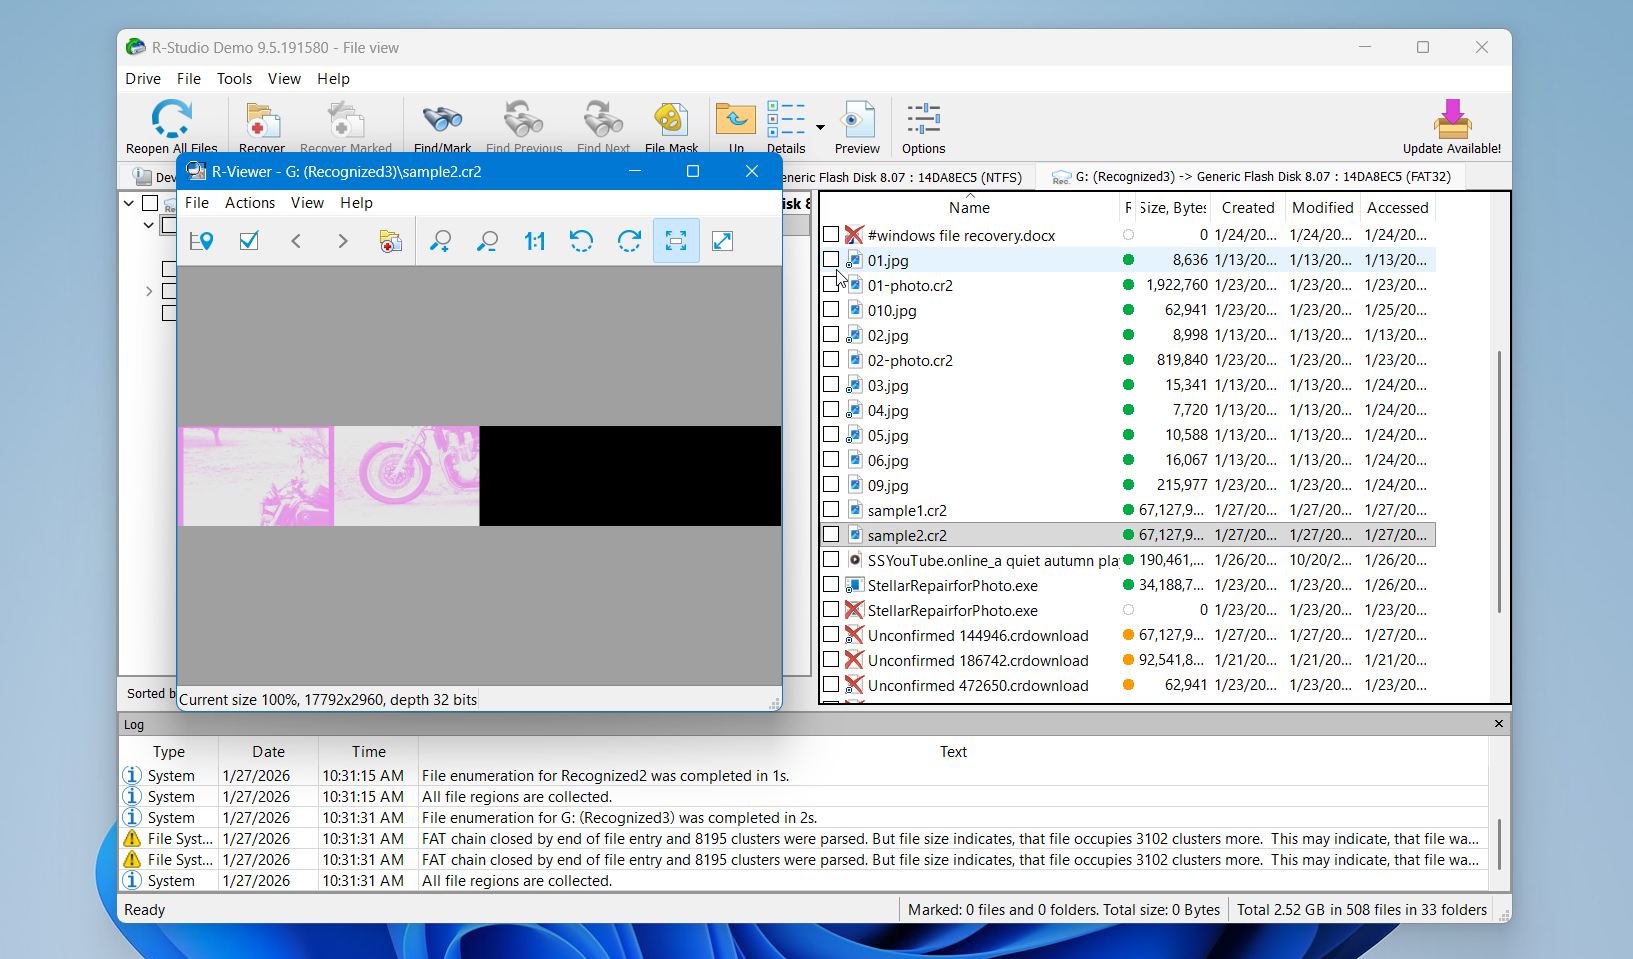Mark the sample1.cr2 file checkbox

pos(831,510)
